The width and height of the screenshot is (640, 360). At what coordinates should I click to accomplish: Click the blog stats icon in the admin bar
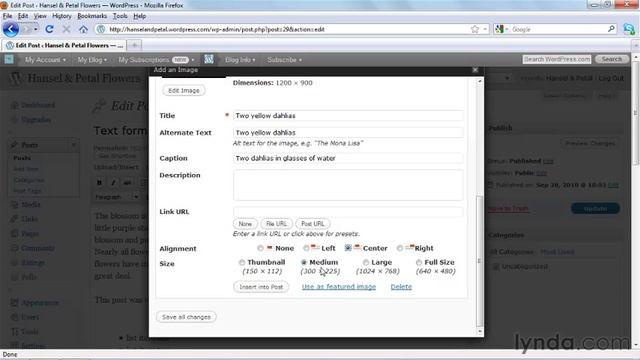pos(209,60)
